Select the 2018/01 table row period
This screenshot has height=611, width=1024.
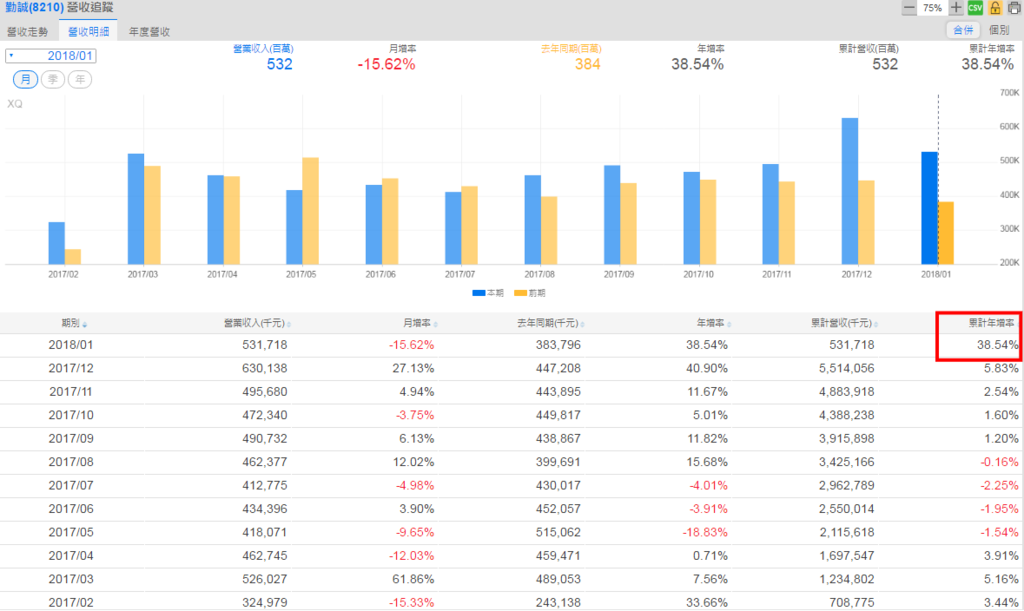pos(71,345)
